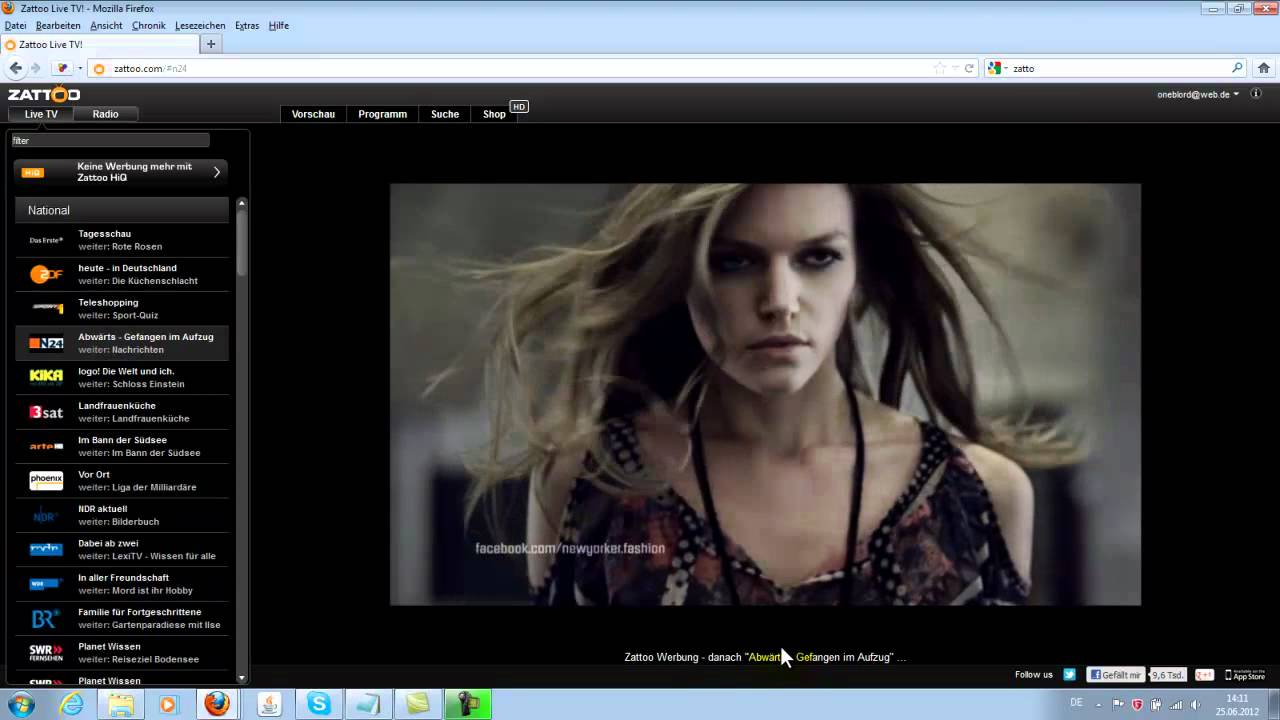Click the DE language indicator
The width and height of the screenshot is (1280, 720).
pos(1076,703)
